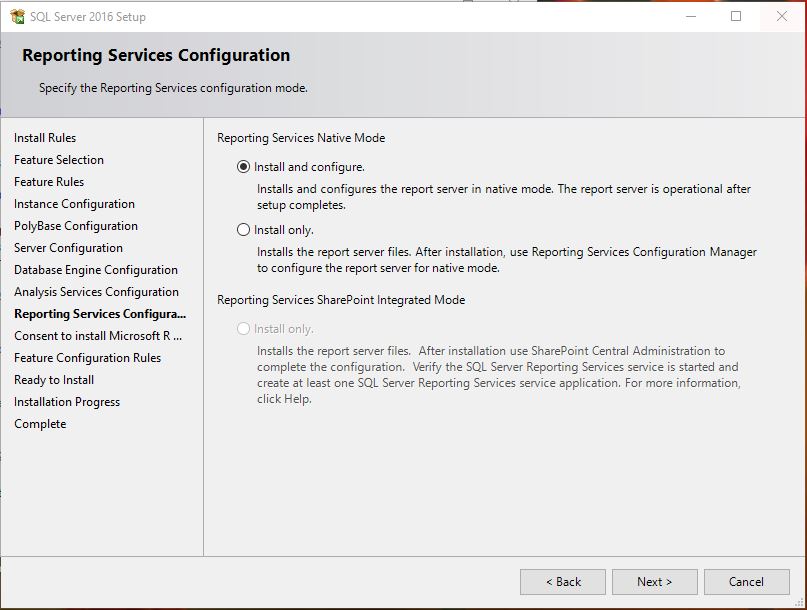Select Installation Progress in the navigation pane

pyautogui.click(x=67, y=401)
